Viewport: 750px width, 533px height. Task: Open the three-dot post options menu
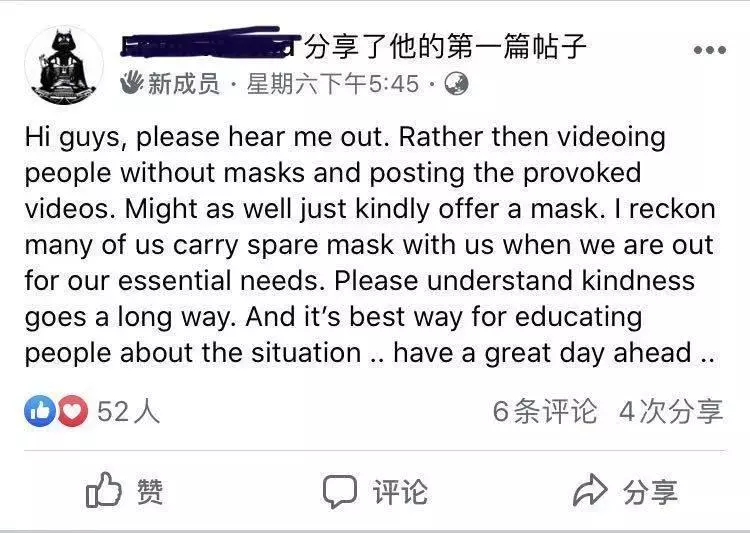coord(710,50)
